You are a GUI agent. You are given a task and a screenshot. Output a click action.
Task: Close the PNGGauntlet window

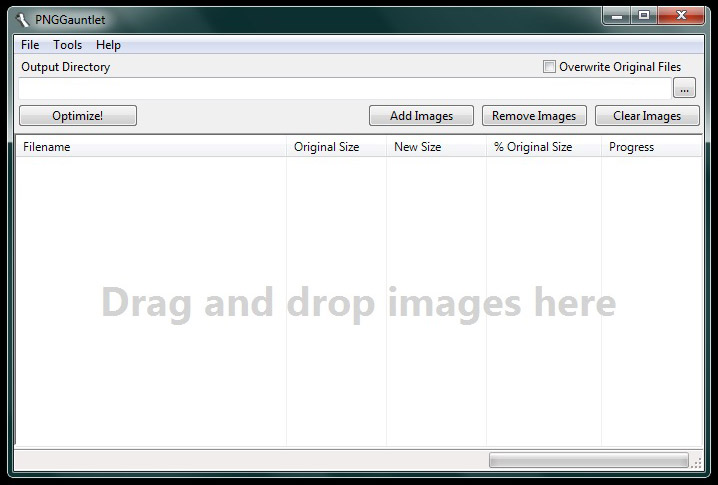pyautogui.click(x=681, y=16)
